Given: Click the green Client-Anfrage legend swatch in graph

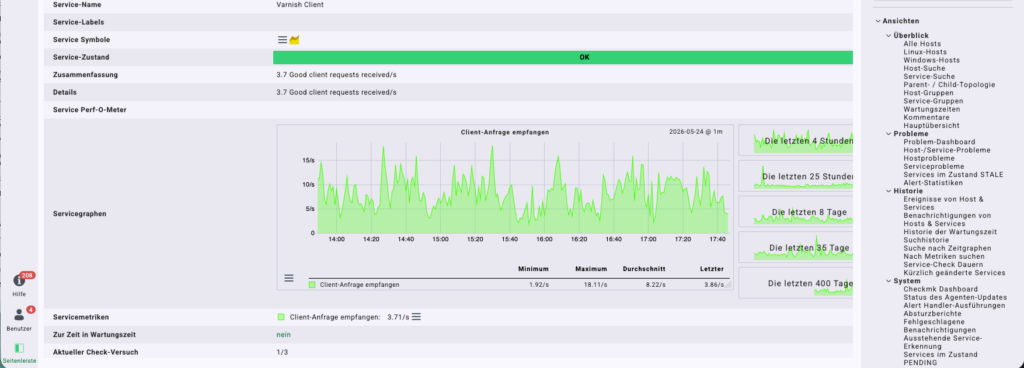Looking at the screenshot, I should (312, 285).
